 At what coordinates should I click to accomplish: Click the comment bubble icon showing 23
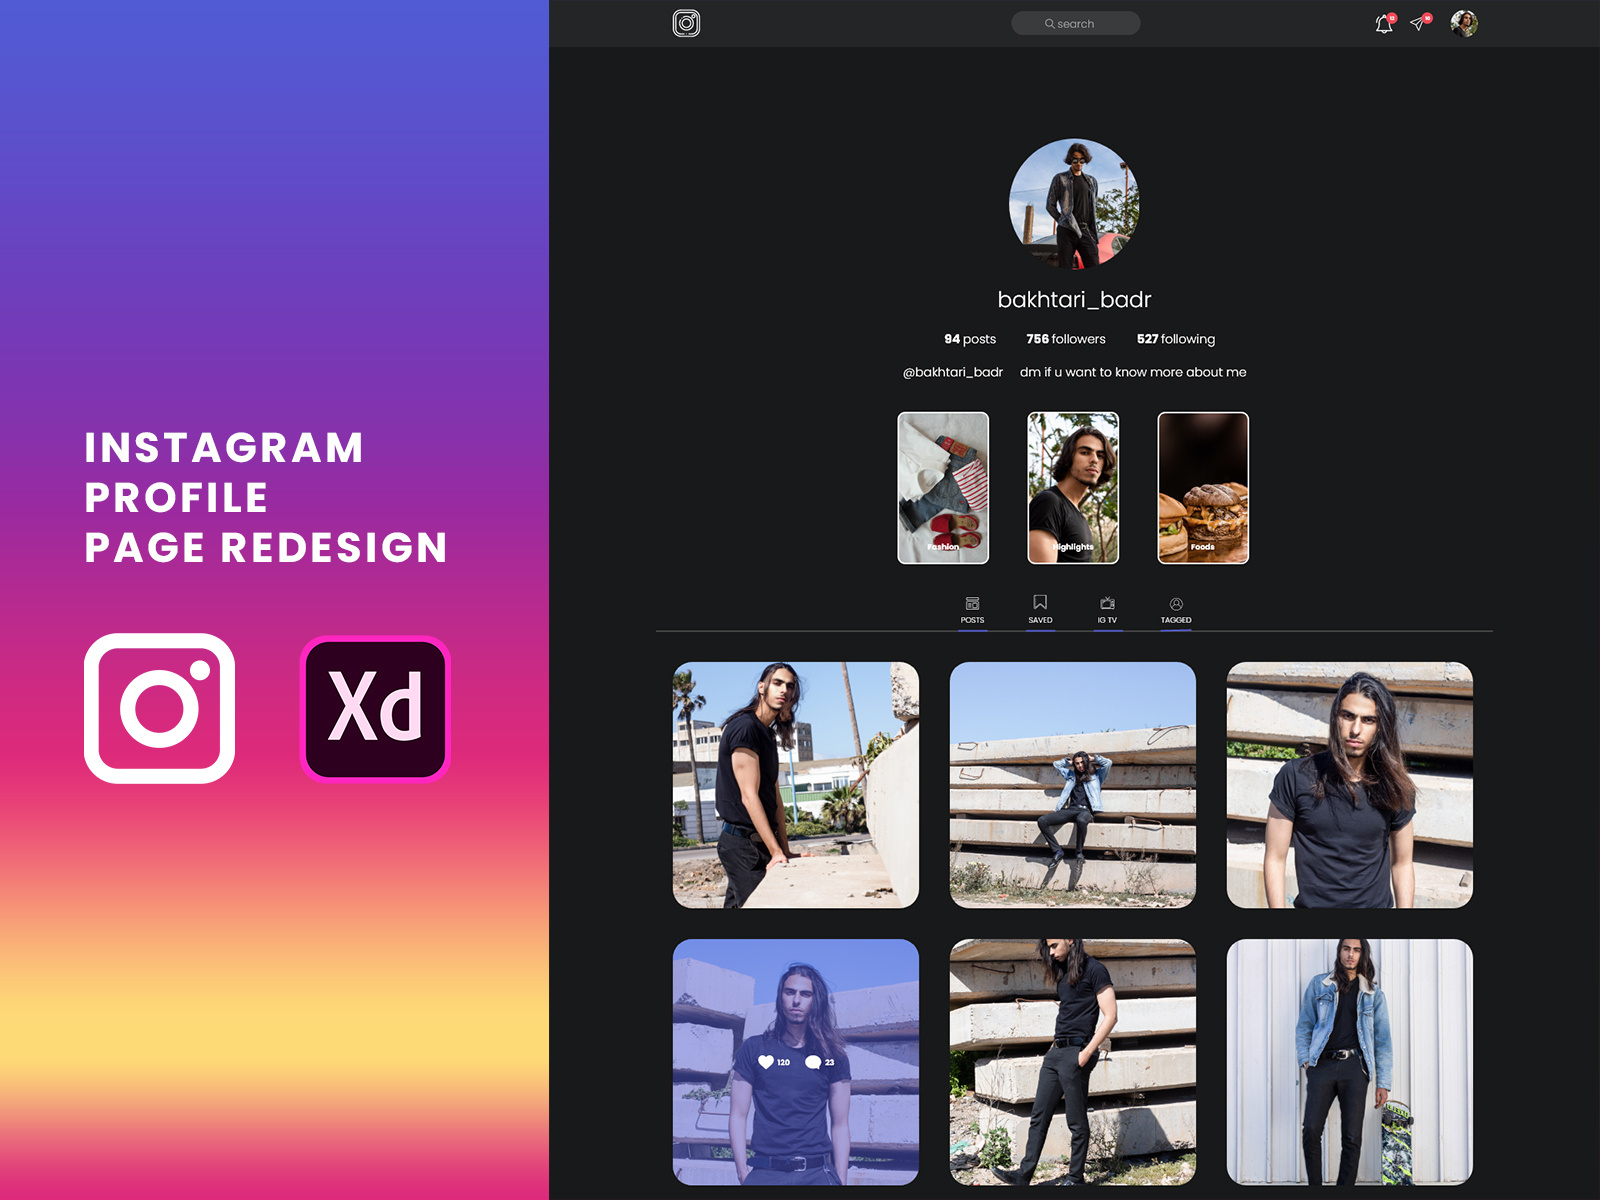click(x=813, y=1062)
